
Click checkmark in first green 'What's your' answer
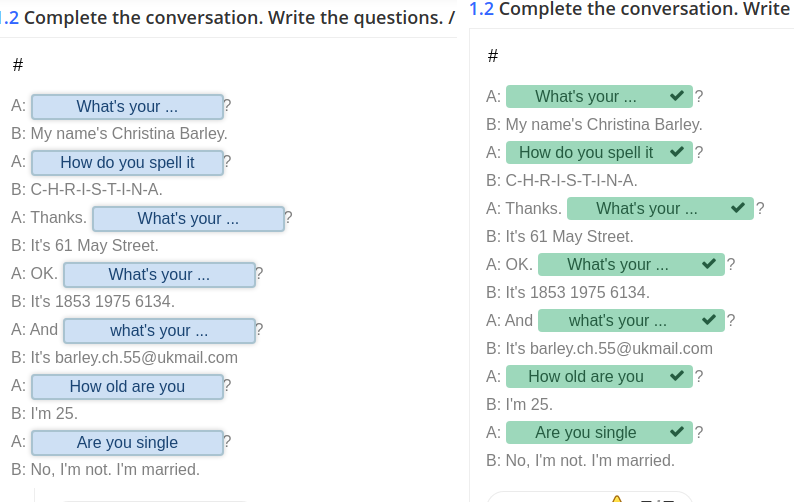point(677,96)
